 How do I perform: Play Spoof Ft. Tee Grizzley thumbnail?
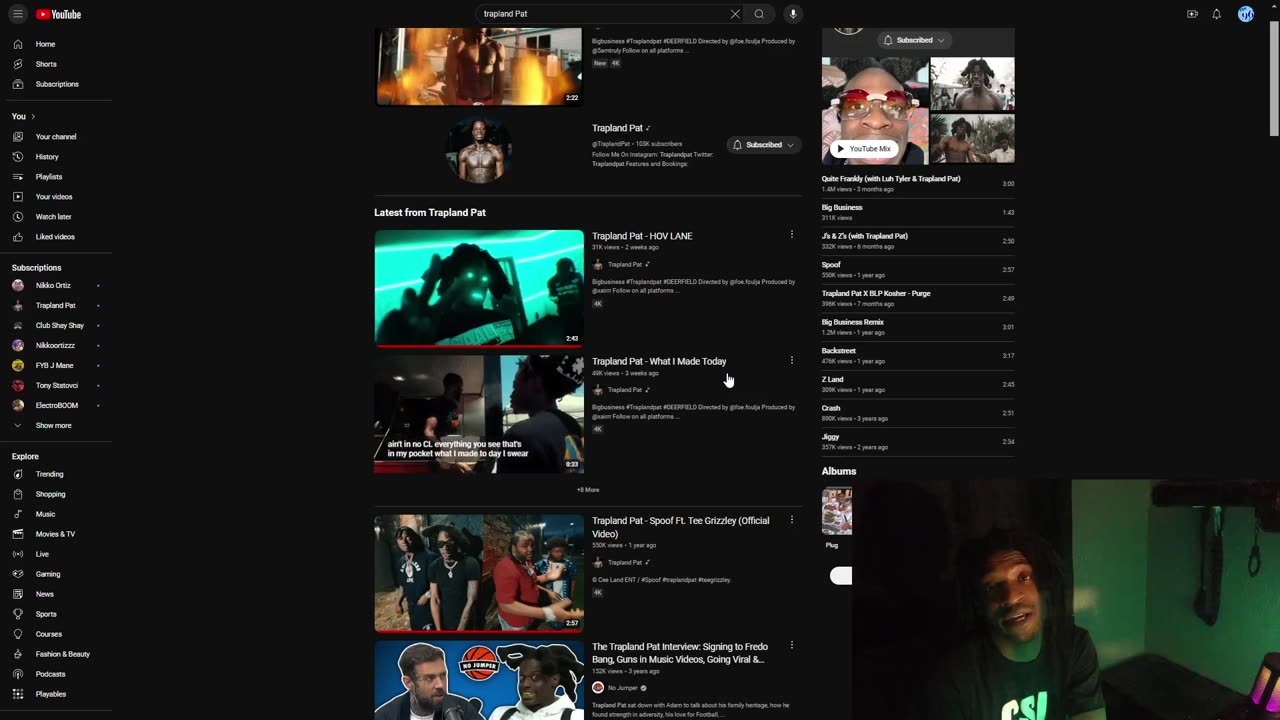pyautogui.click(x=479, y=573)
